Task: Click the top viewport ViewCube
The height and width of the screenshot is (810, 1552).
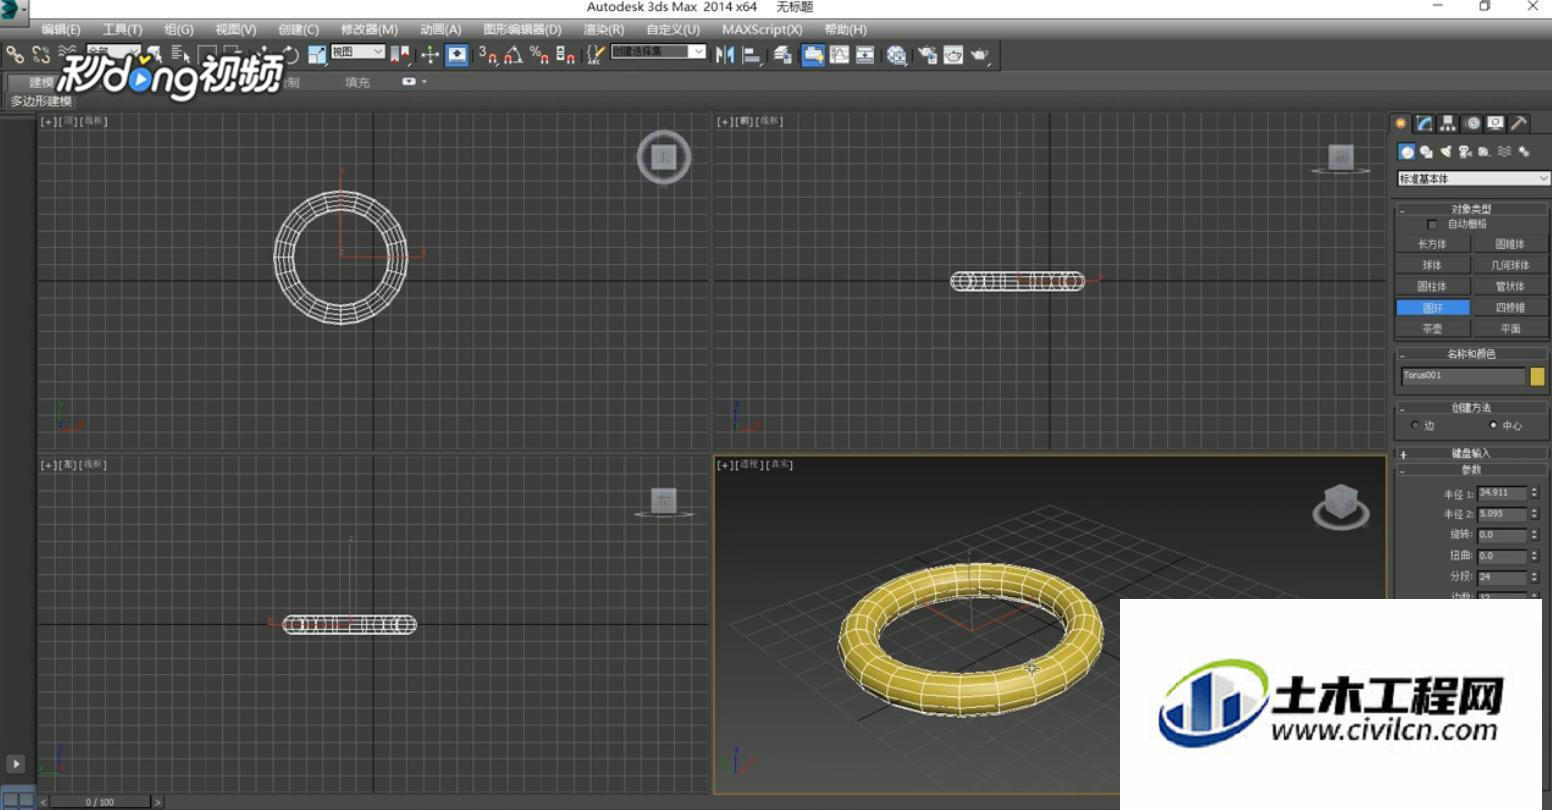Action: pyautogui.click(x=664, y=157)
